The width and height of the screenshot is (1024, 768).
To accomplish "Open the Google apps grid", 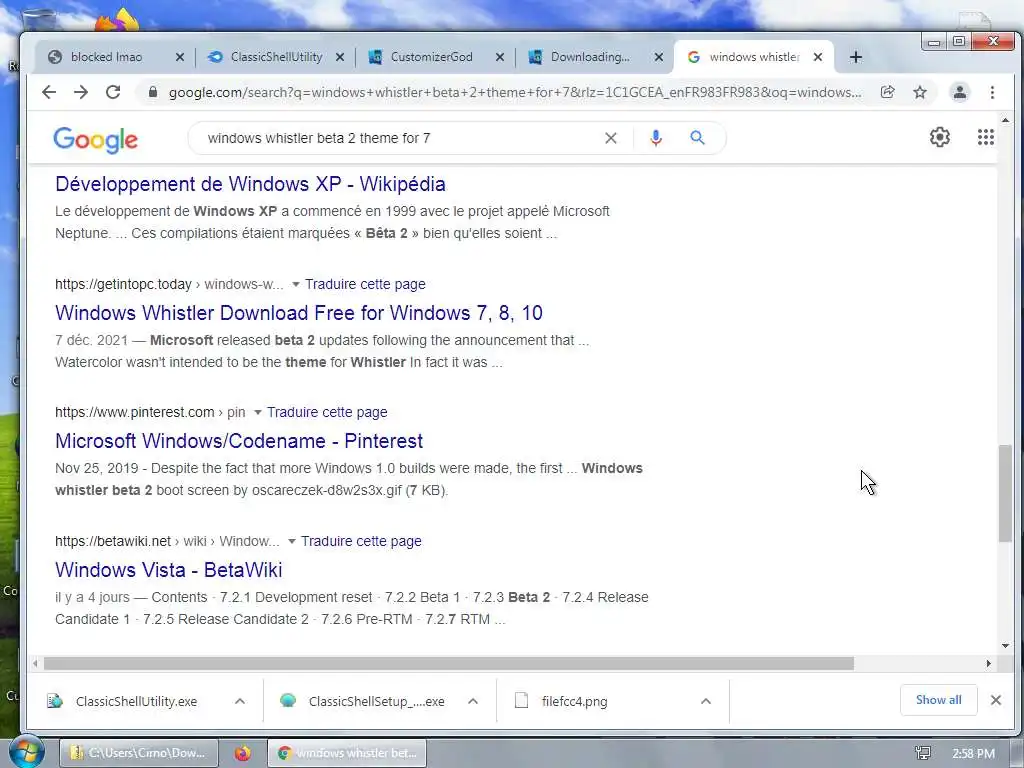I will tap(985, 137).
